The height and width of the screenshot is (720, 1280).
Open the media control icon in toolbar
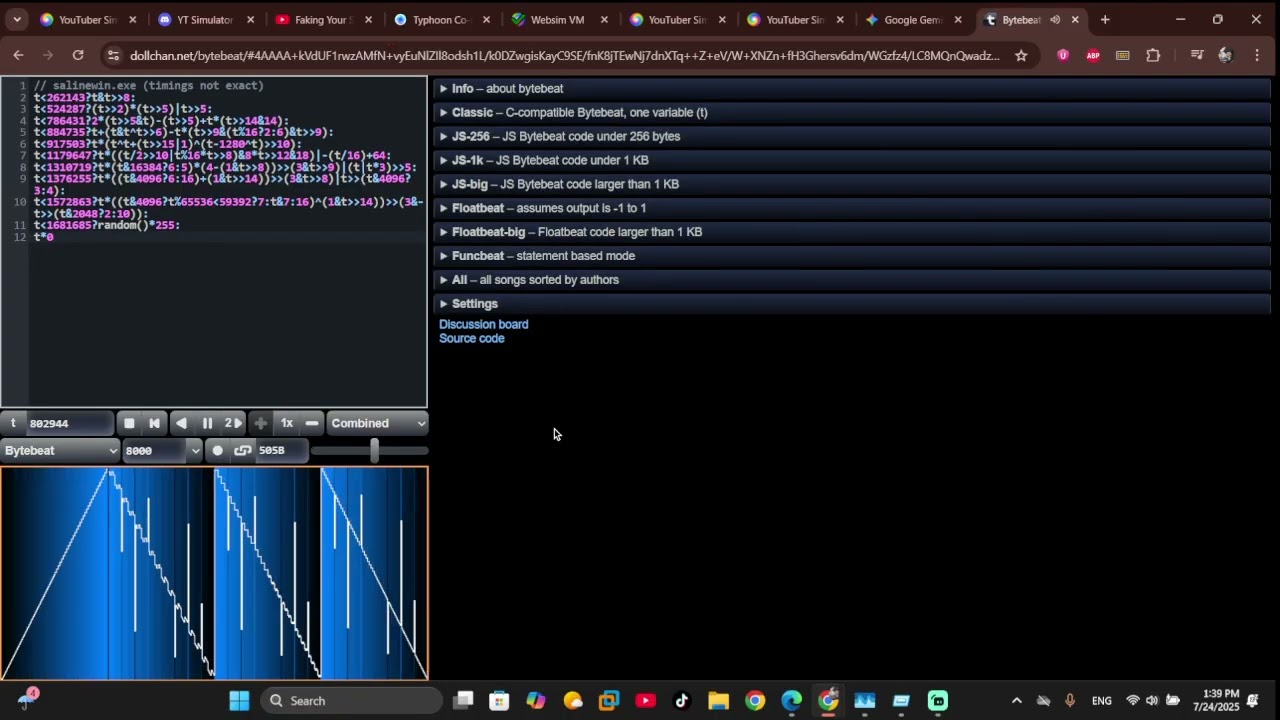tap(1196, 56)
